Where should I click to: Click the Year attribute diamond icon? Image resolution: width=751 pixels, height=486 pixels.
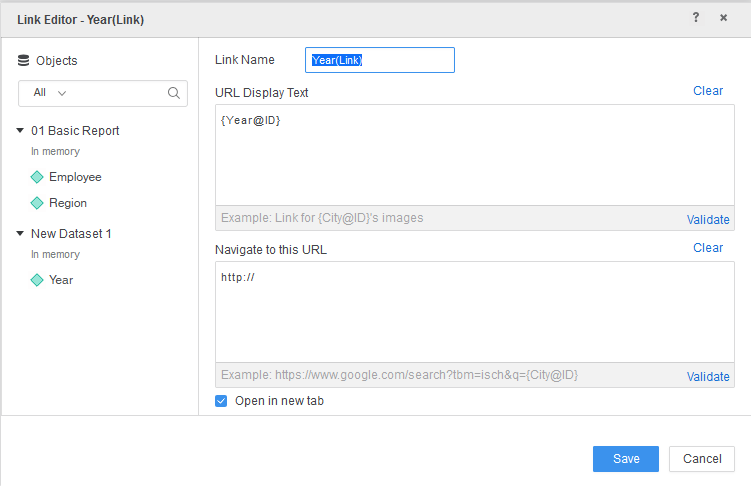[x=37, y=280]
